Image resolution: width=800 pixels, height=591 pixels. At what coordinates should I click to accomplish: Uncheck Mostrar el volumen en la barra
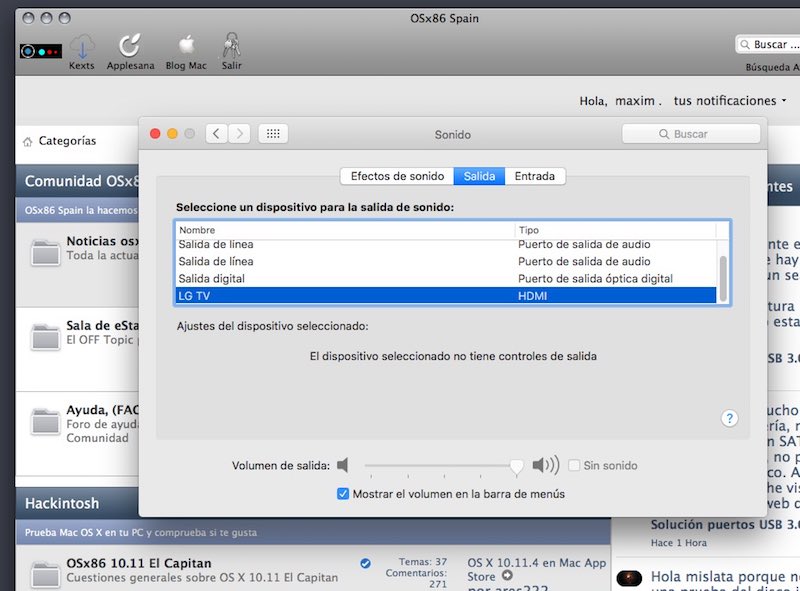(343, 494)
